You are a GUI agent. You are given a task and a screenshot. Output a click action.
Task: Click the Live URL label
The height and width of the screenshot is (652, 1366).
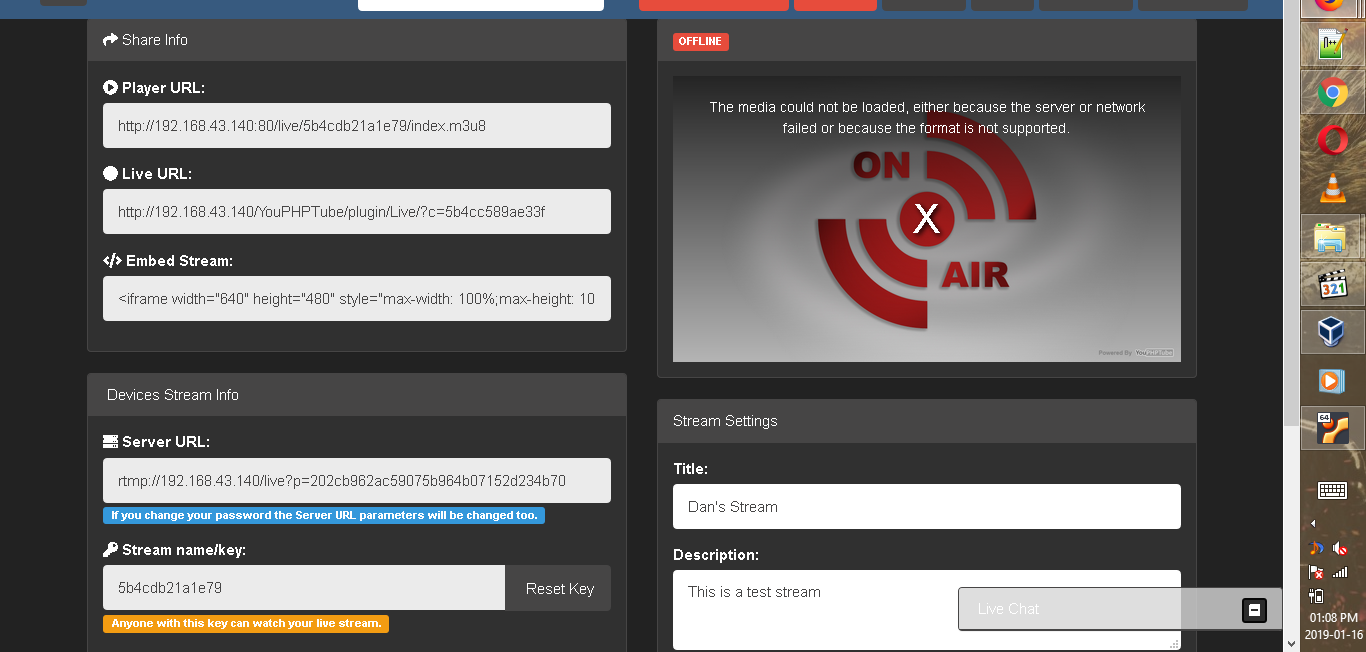(x=147, y=174)
